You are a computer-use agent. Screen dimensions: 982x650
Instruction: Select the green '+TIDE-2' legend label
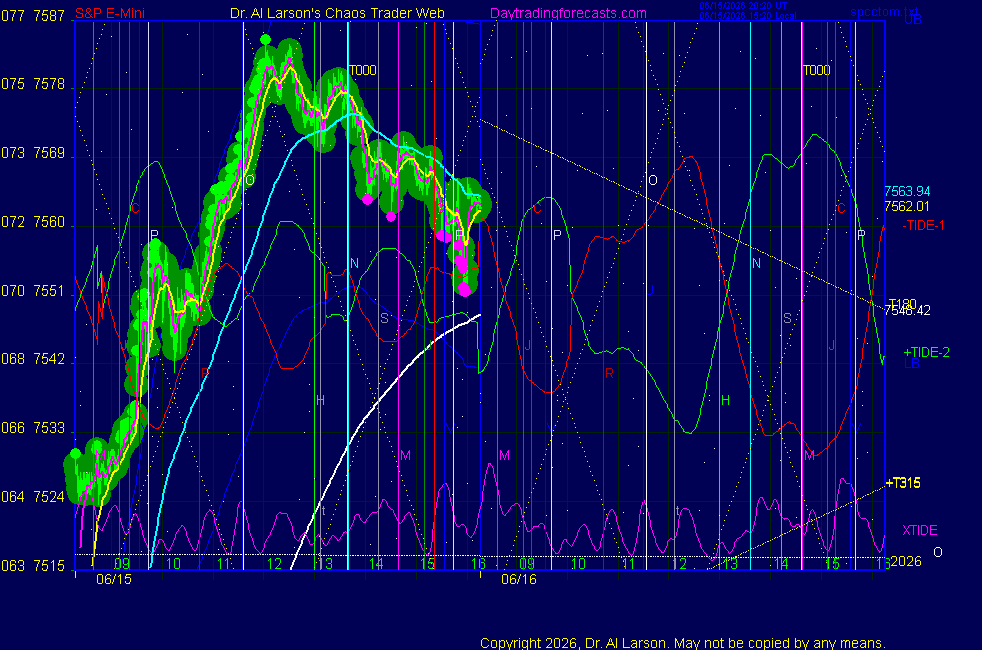926,352
